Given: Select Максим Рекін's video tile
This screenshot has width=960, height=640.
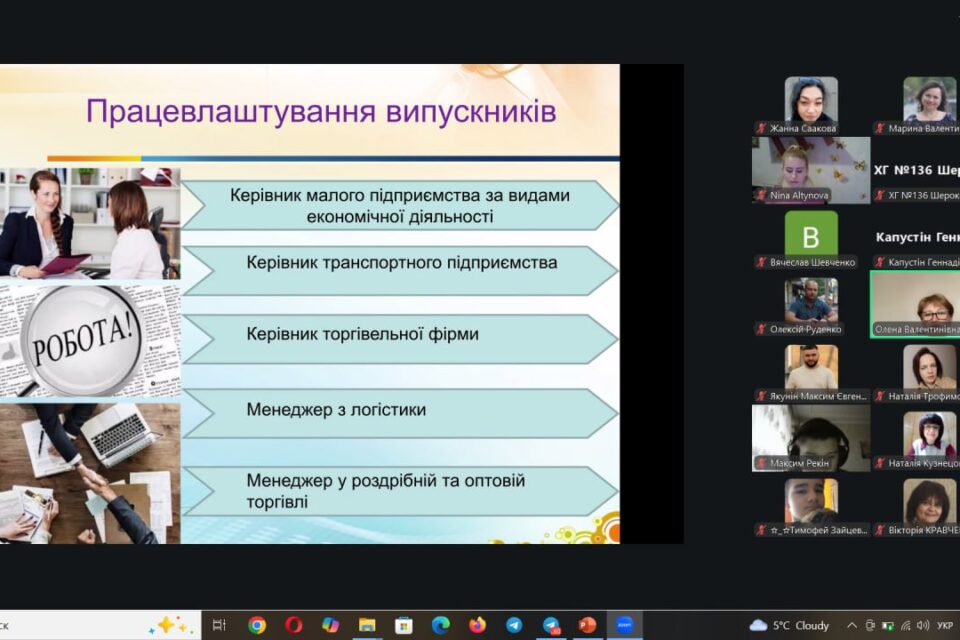Looking at the screenshot, I should tap(811, 438).
